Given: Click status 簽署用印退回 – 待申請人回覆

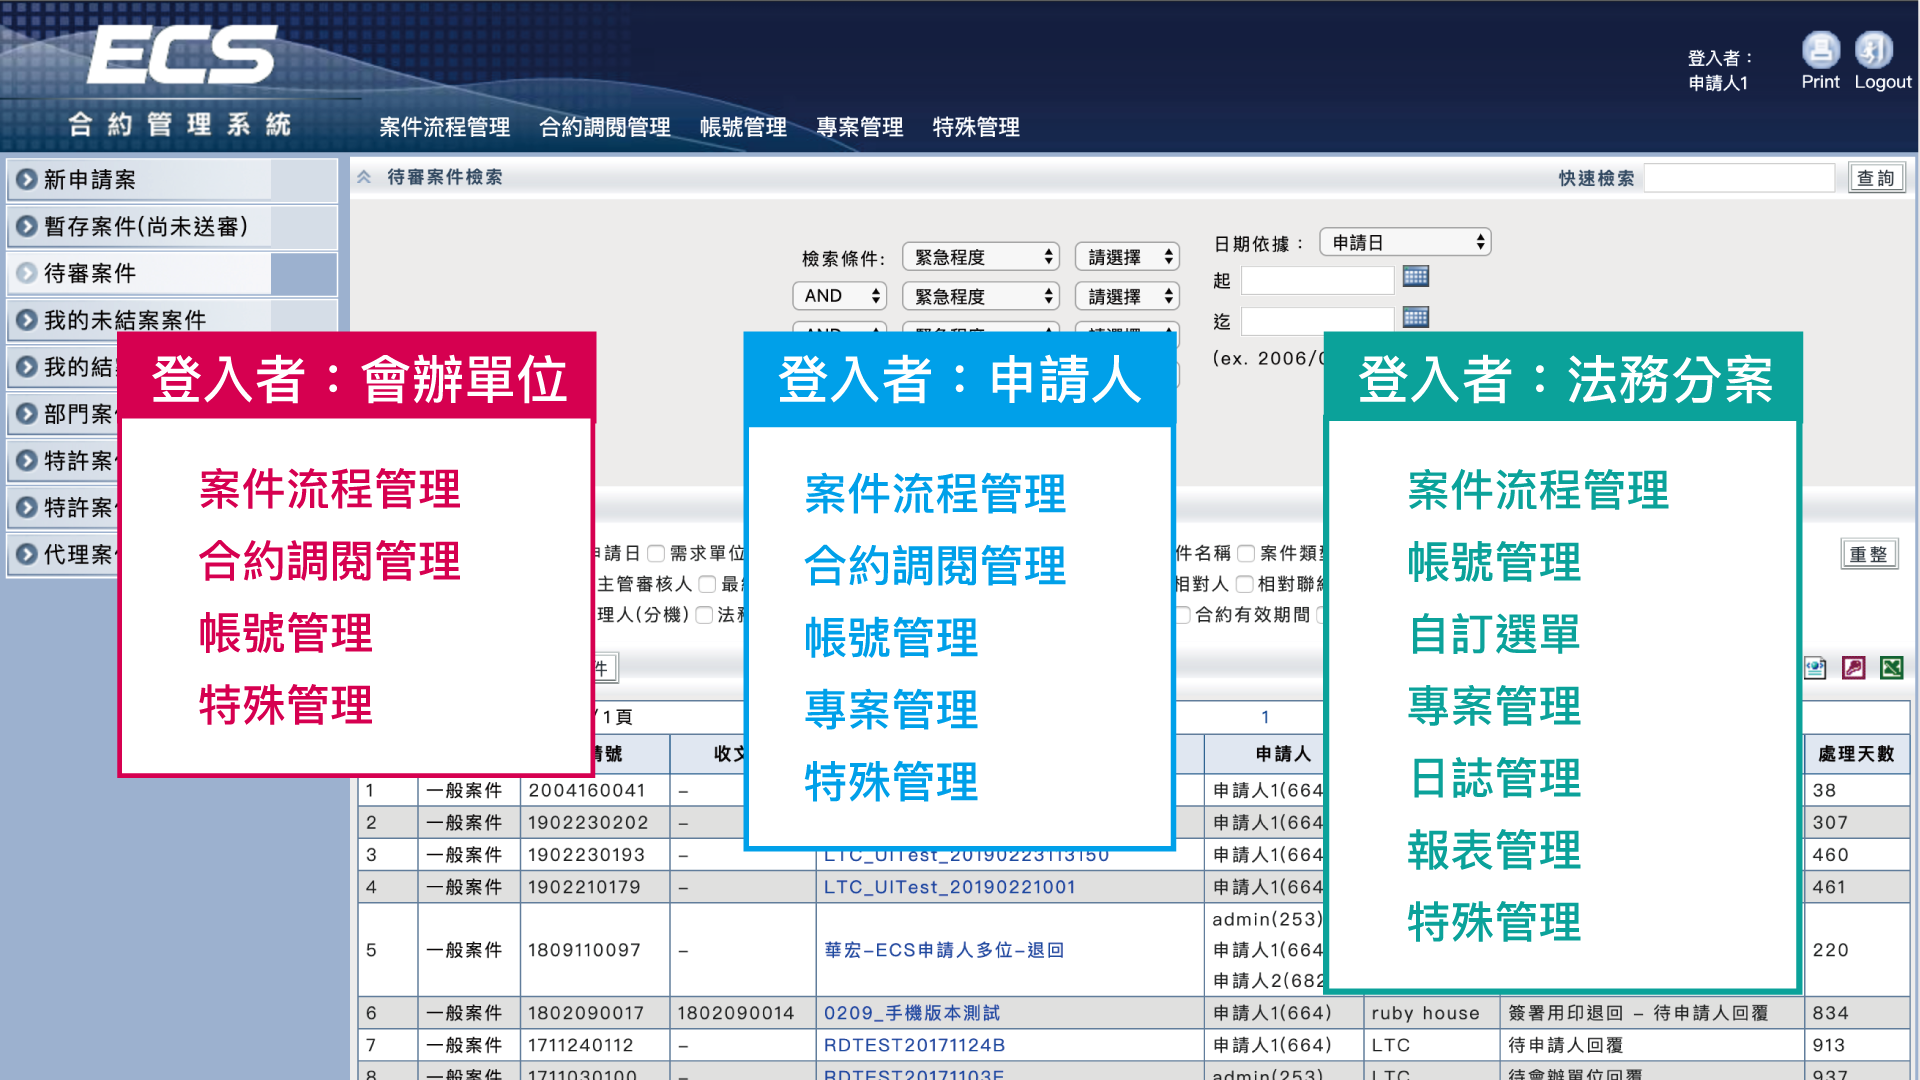Looking at the screenshot, I should (x=1638, y=1013).
